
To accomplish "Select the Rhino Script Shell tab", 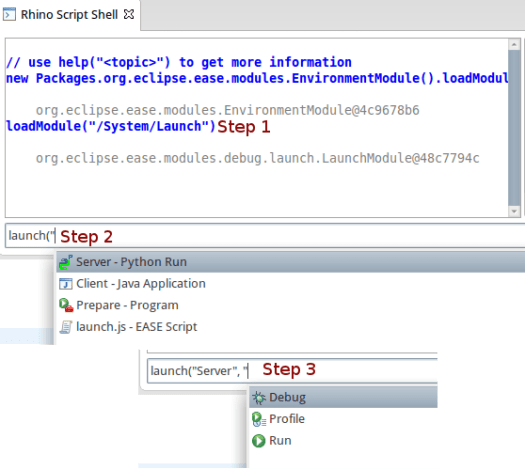I will [69, 15].
